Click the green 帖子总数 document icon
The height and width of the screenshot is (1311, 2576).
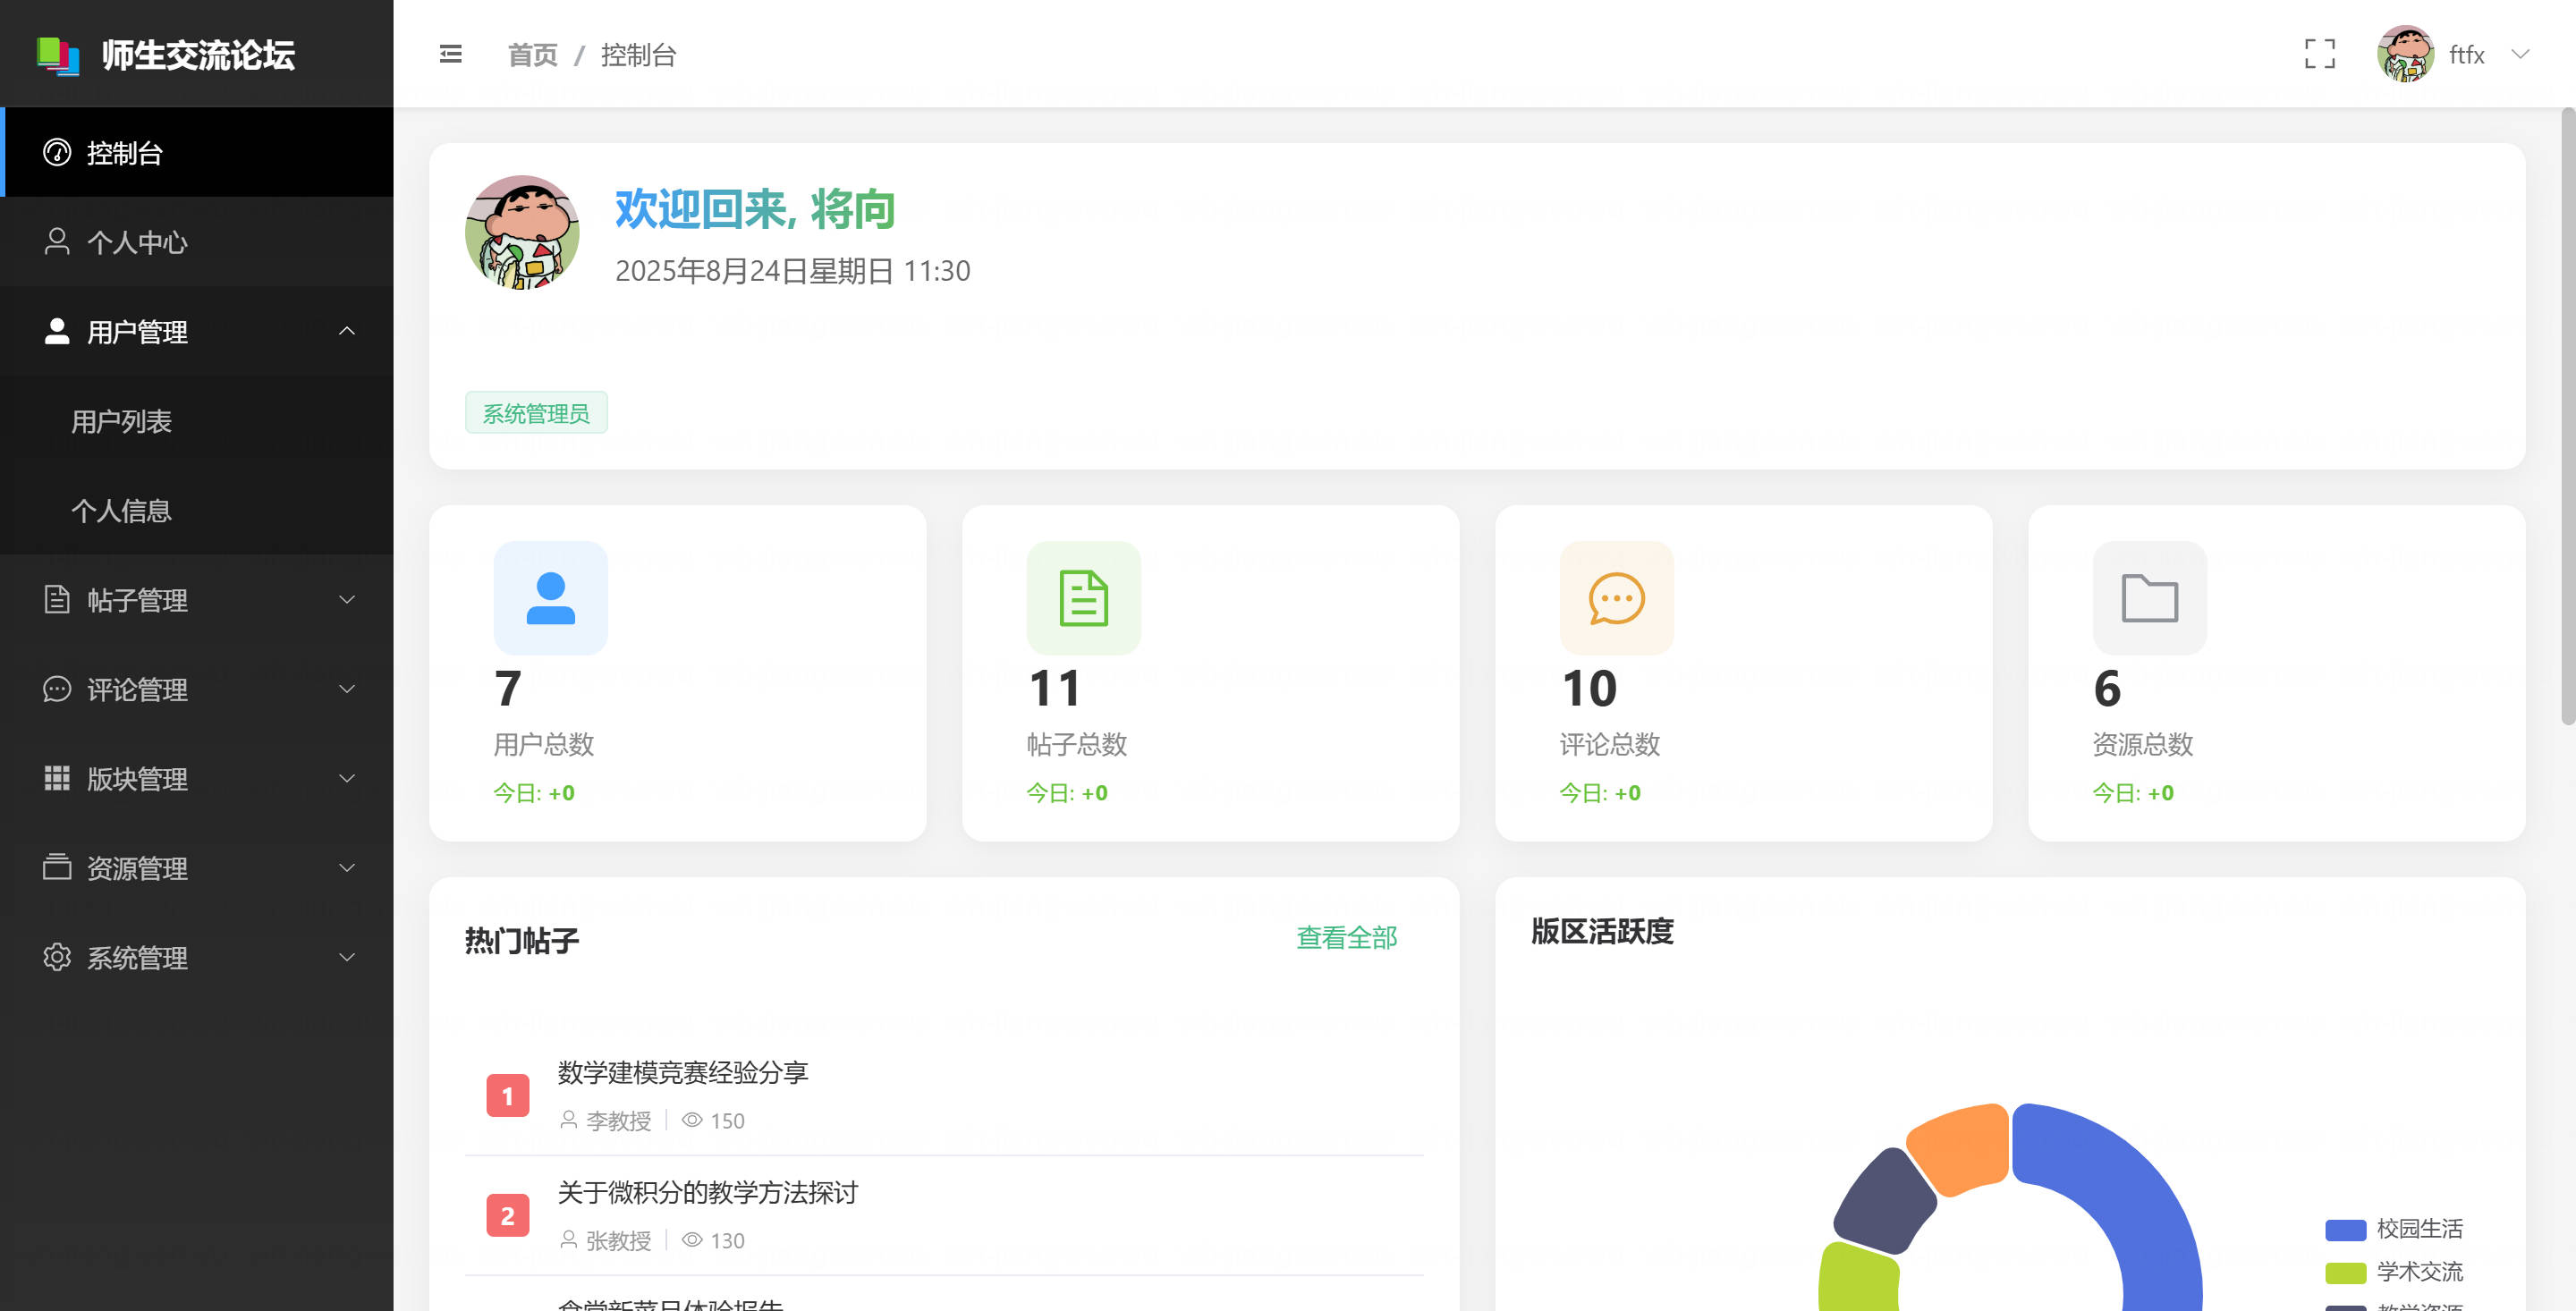click(1083, 598)
